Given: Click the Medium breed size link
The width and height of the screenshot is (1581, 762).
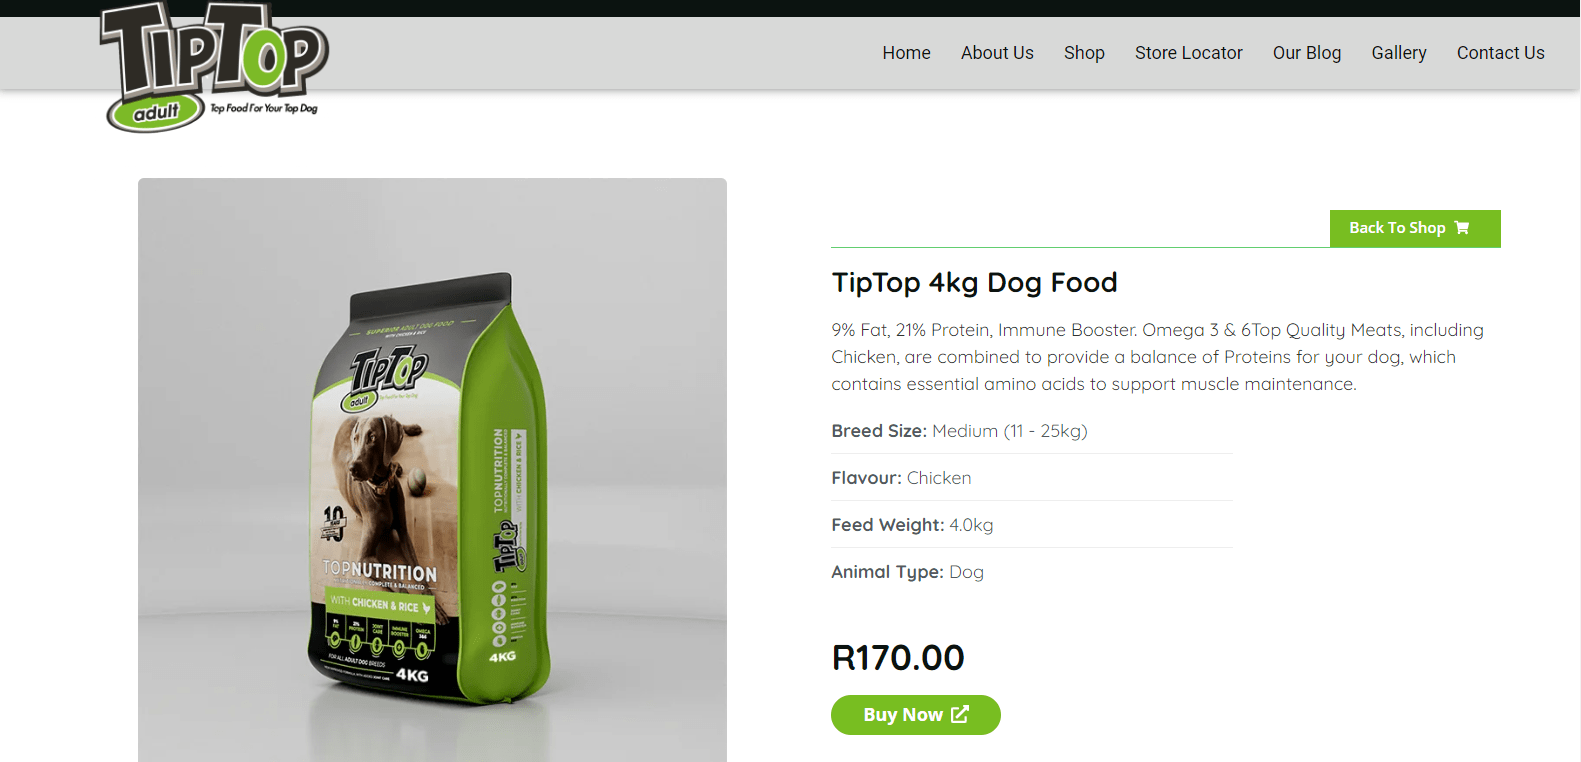Looking at the screenshot, I should 965,431.
